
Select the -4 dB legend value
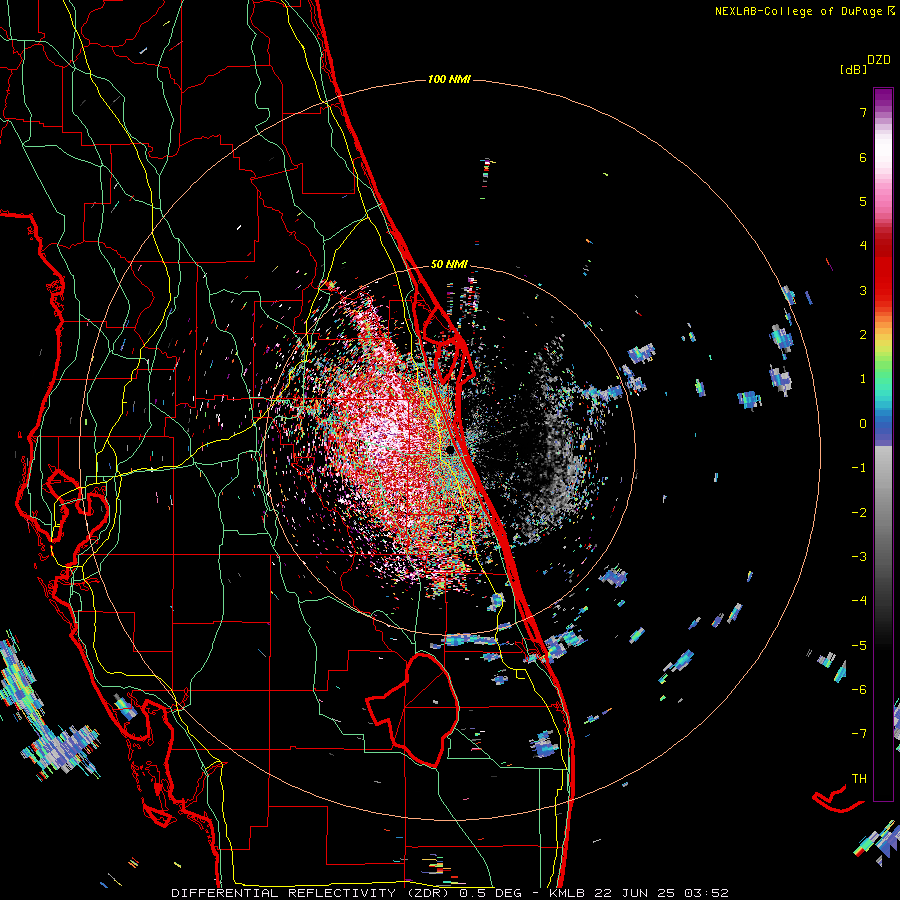pos(859,601)
